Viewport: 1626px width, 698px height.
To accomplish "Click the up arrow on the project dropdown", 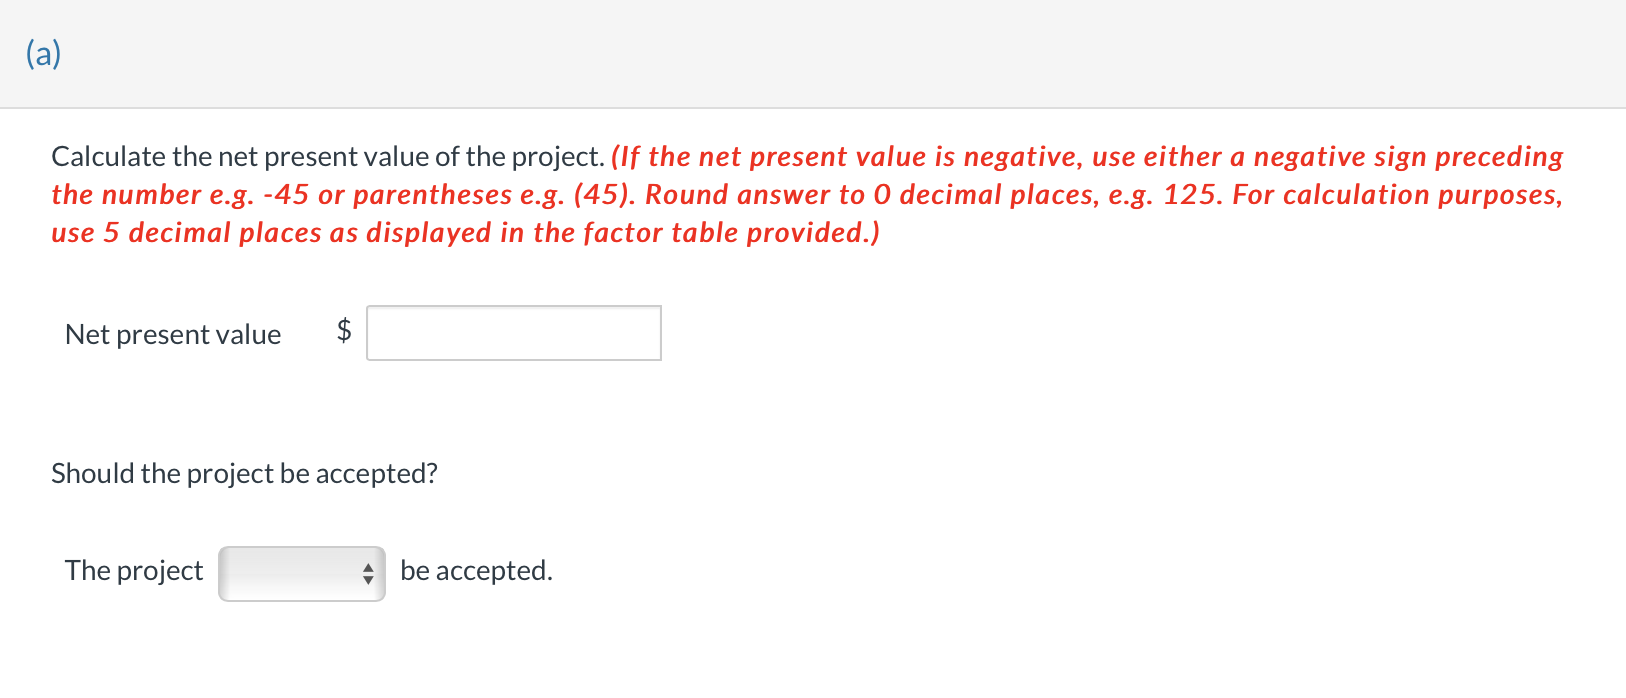I will pyautogui.click(x=367, y=568).
